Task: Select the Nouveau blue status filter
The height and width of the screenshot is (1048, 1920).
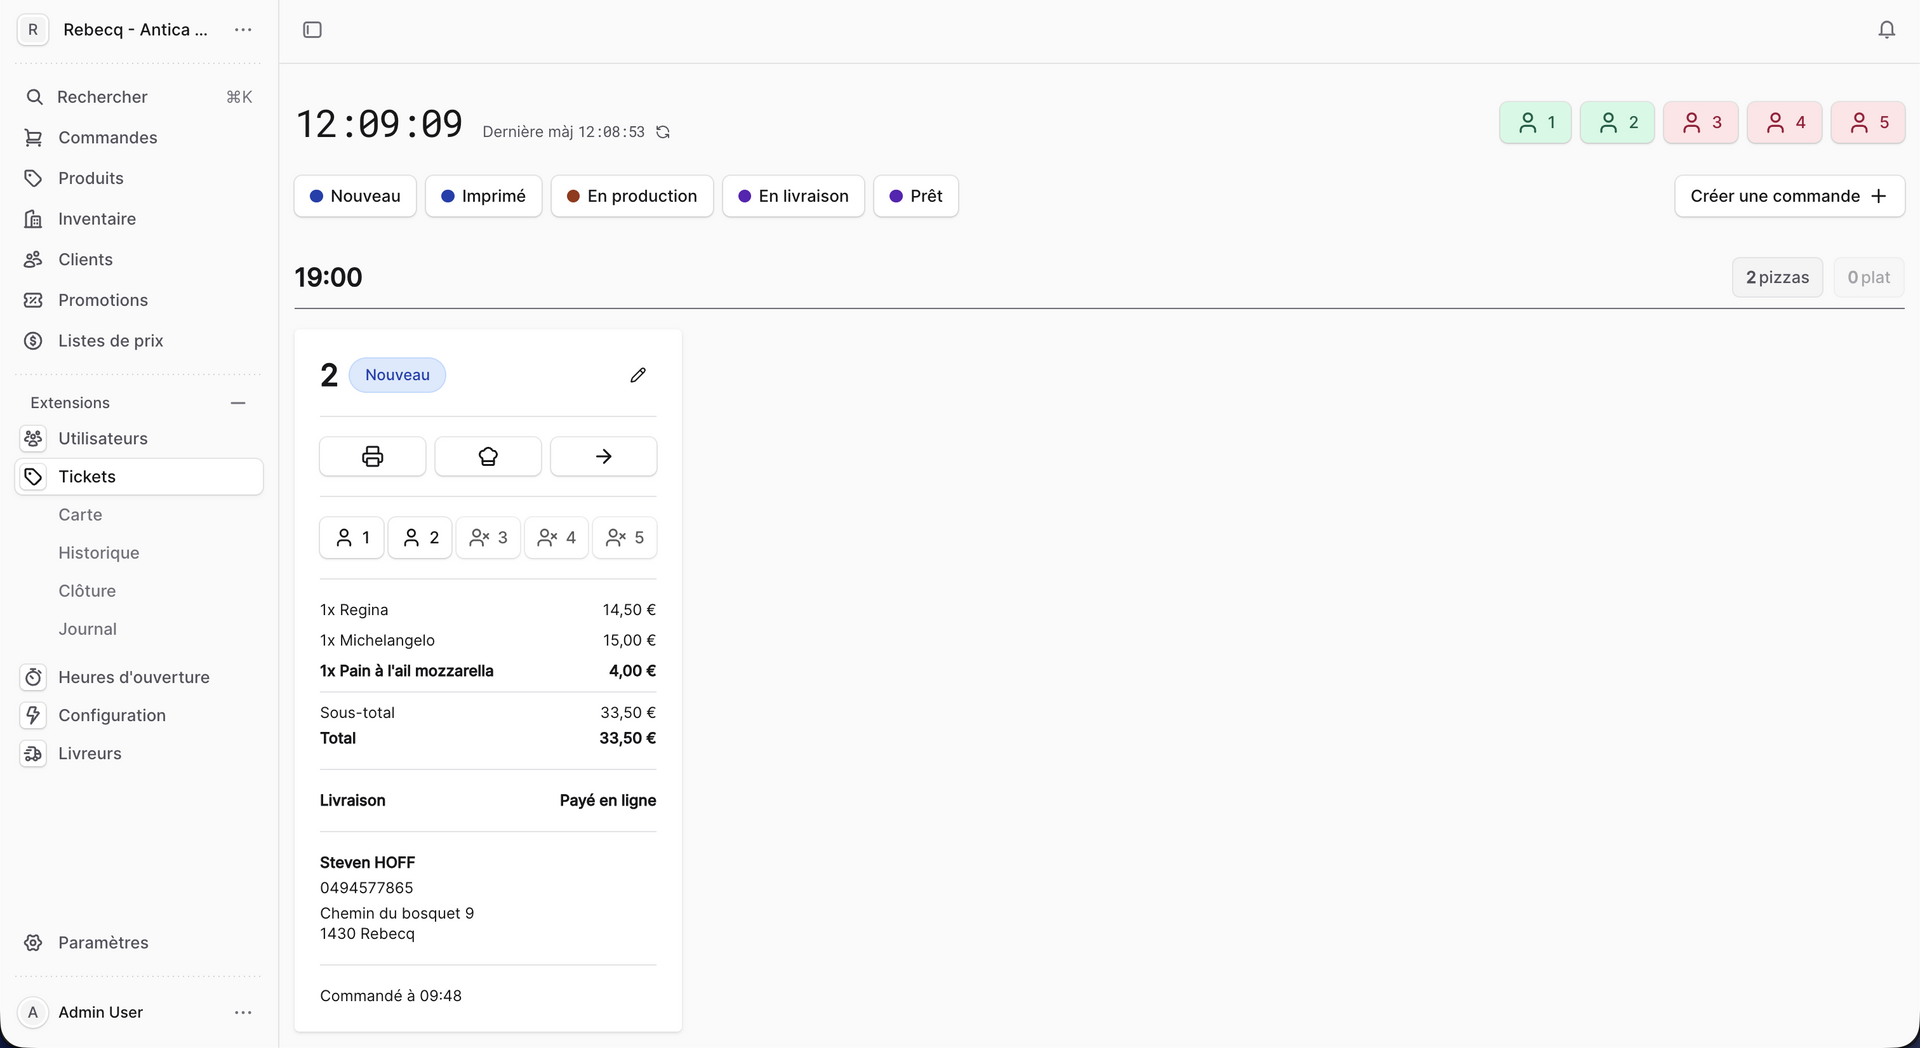Action: tap(355, 196)
